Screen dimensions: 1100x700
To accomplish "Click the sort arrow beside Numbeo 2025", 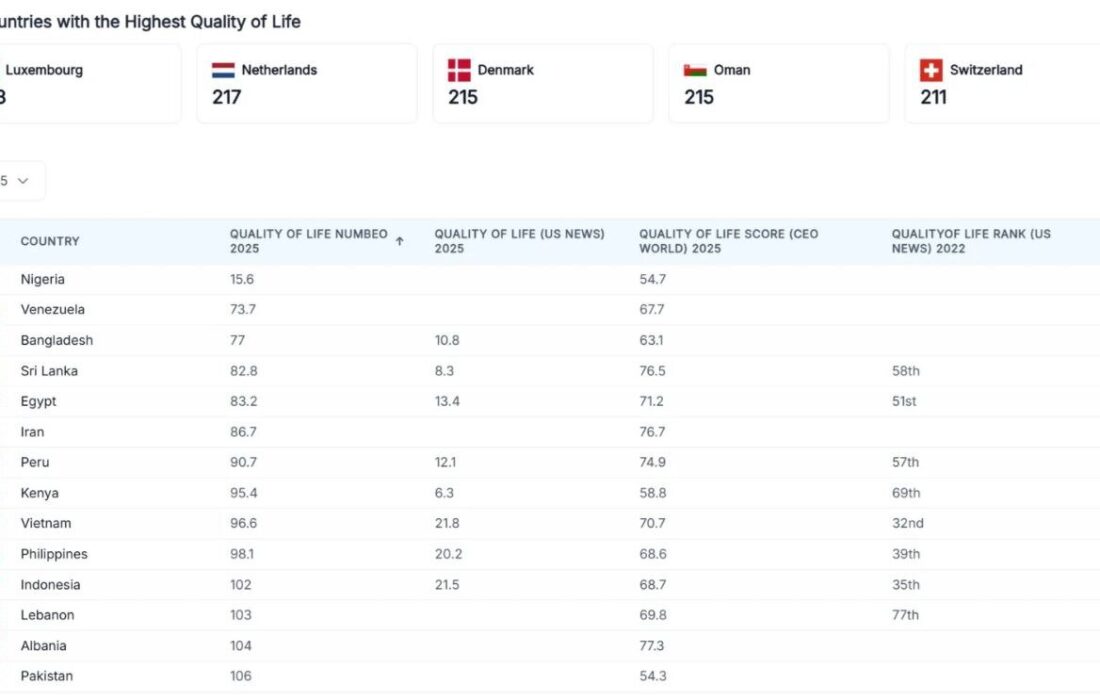I will coord(400,241).
